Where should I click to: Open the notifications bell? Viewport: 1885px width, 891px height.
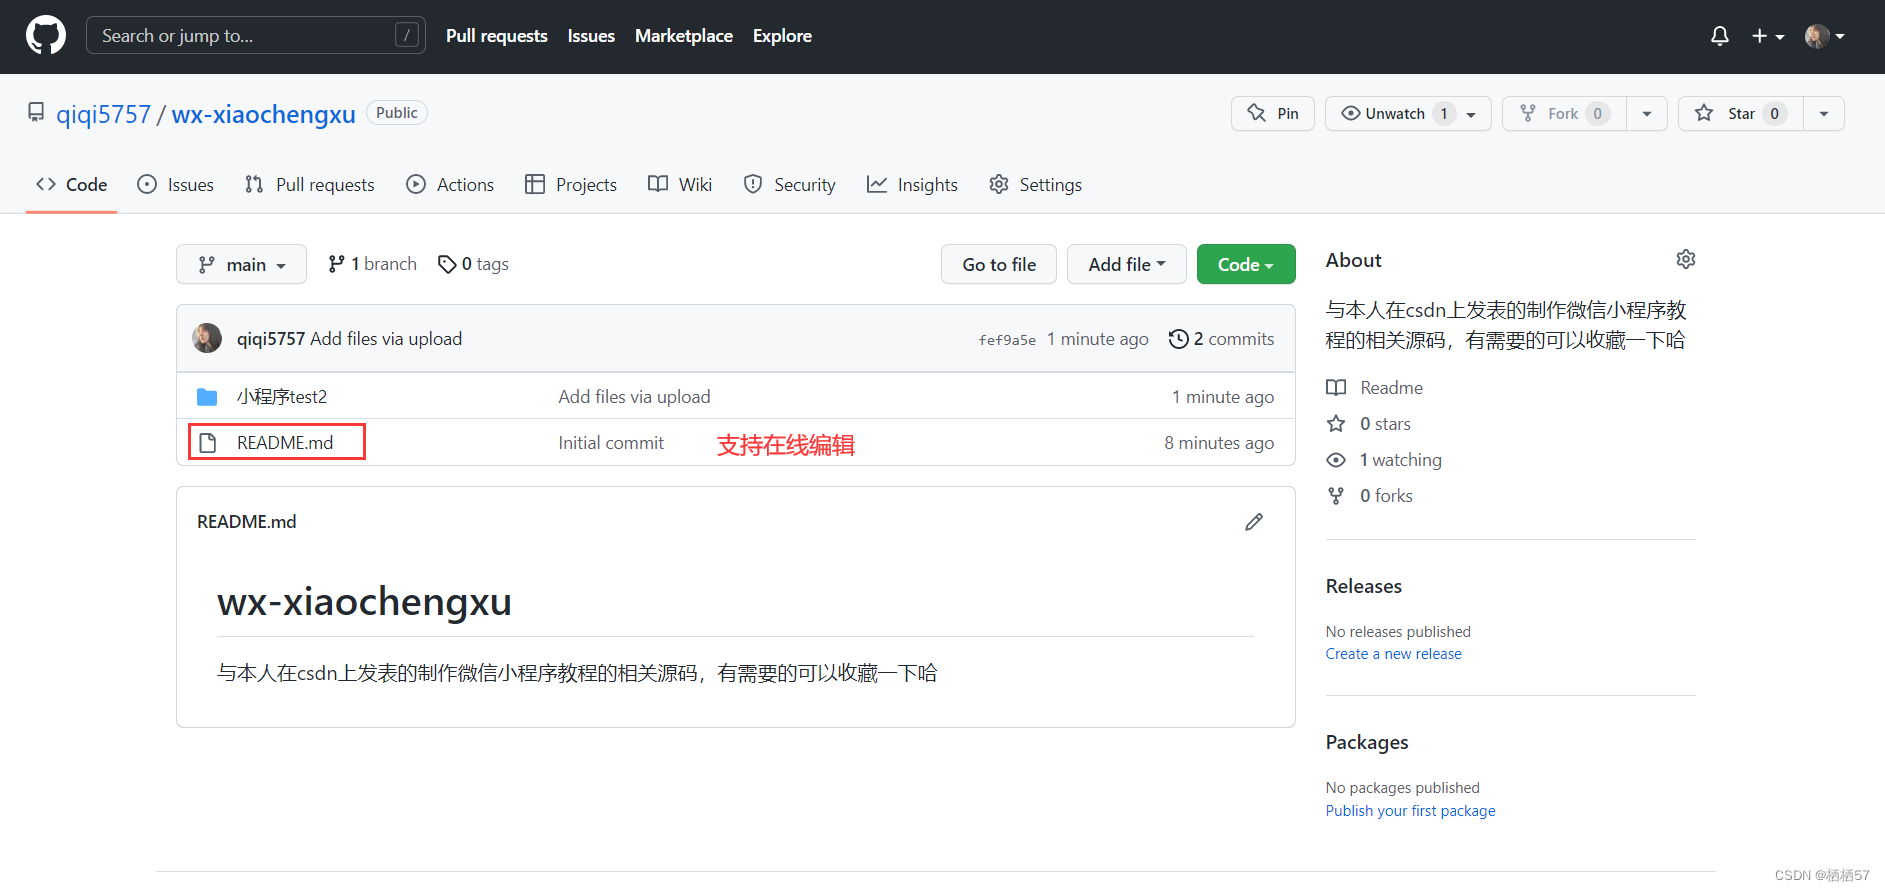click(1720, 36)
